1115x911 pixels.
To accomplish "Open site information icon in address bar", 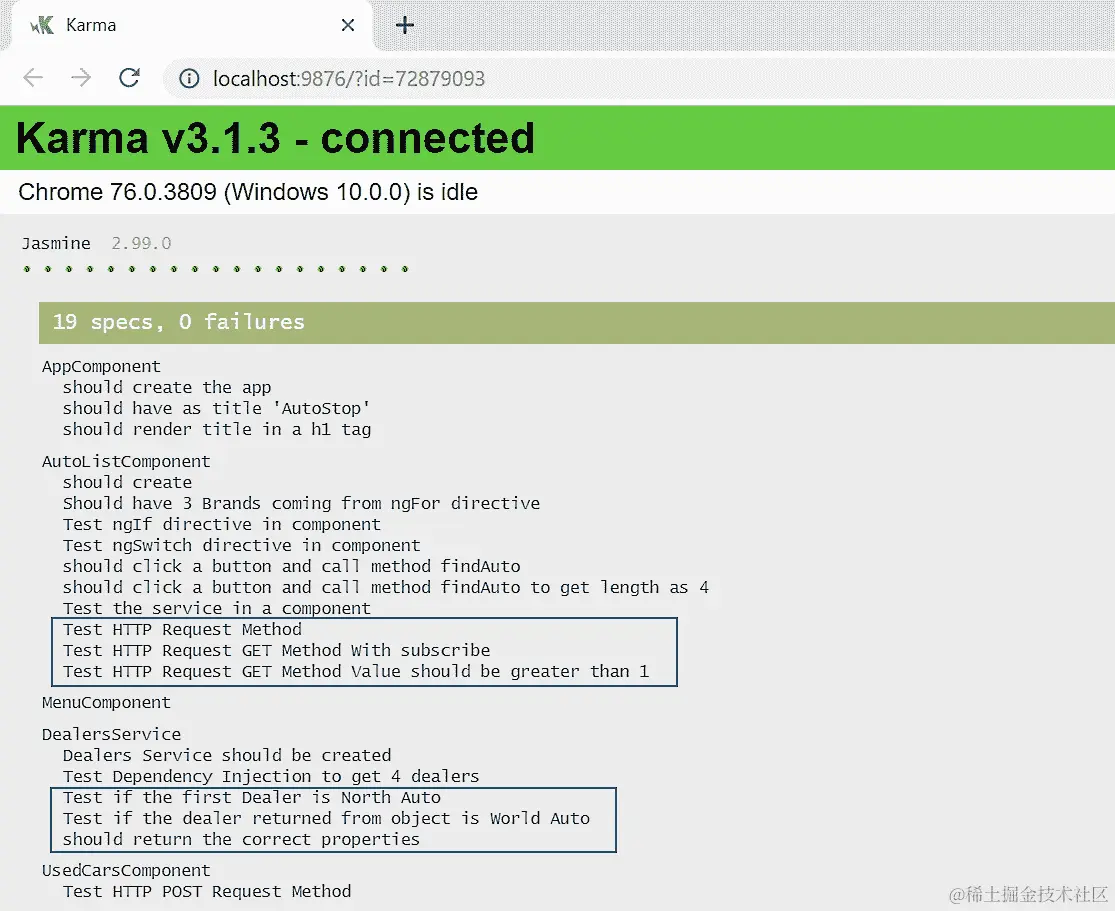I will [x=189, y=78].
